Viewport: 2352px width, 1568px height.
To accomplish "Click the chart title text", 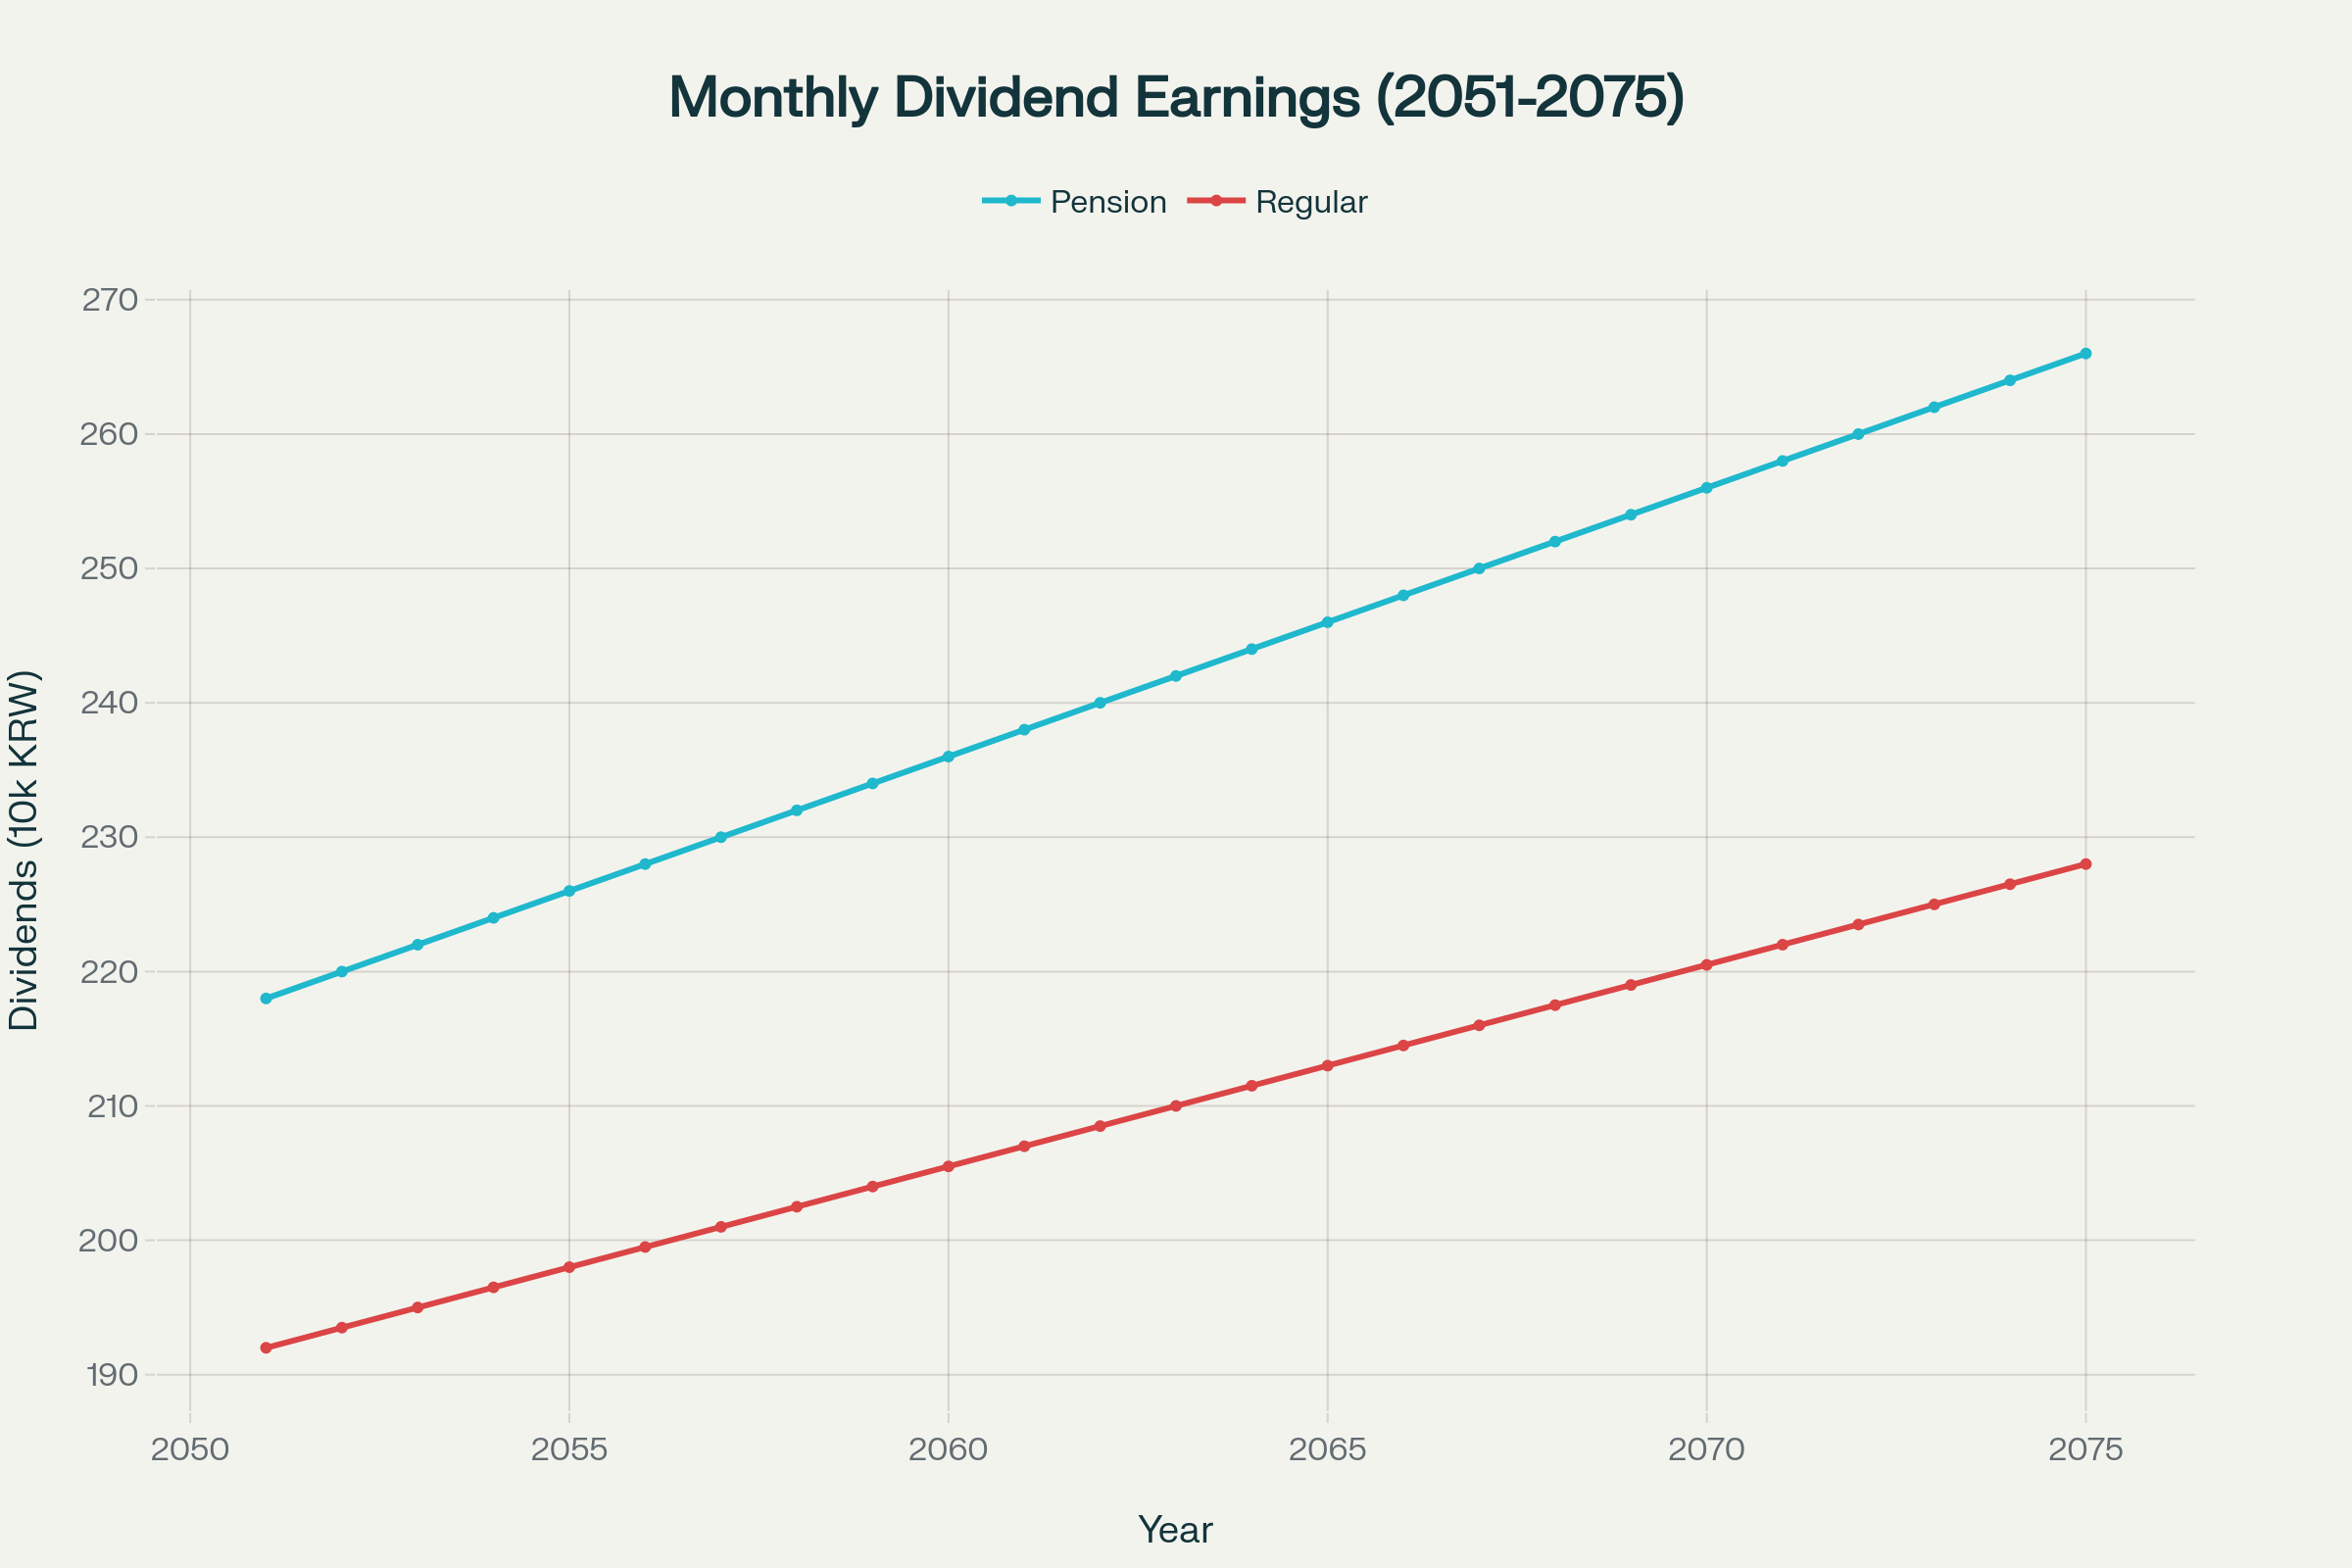I will 1176,98.
